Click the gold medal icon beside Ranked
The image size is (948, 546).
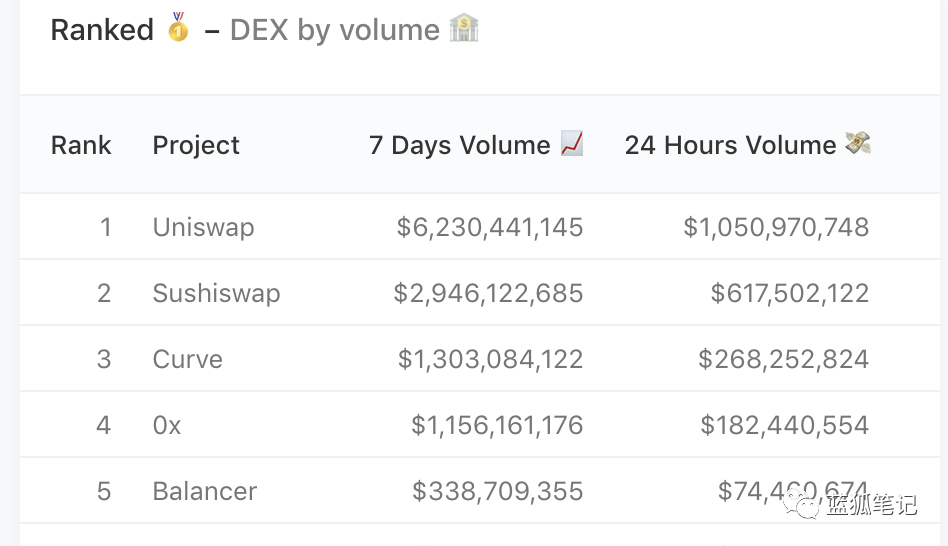point(178,27)
